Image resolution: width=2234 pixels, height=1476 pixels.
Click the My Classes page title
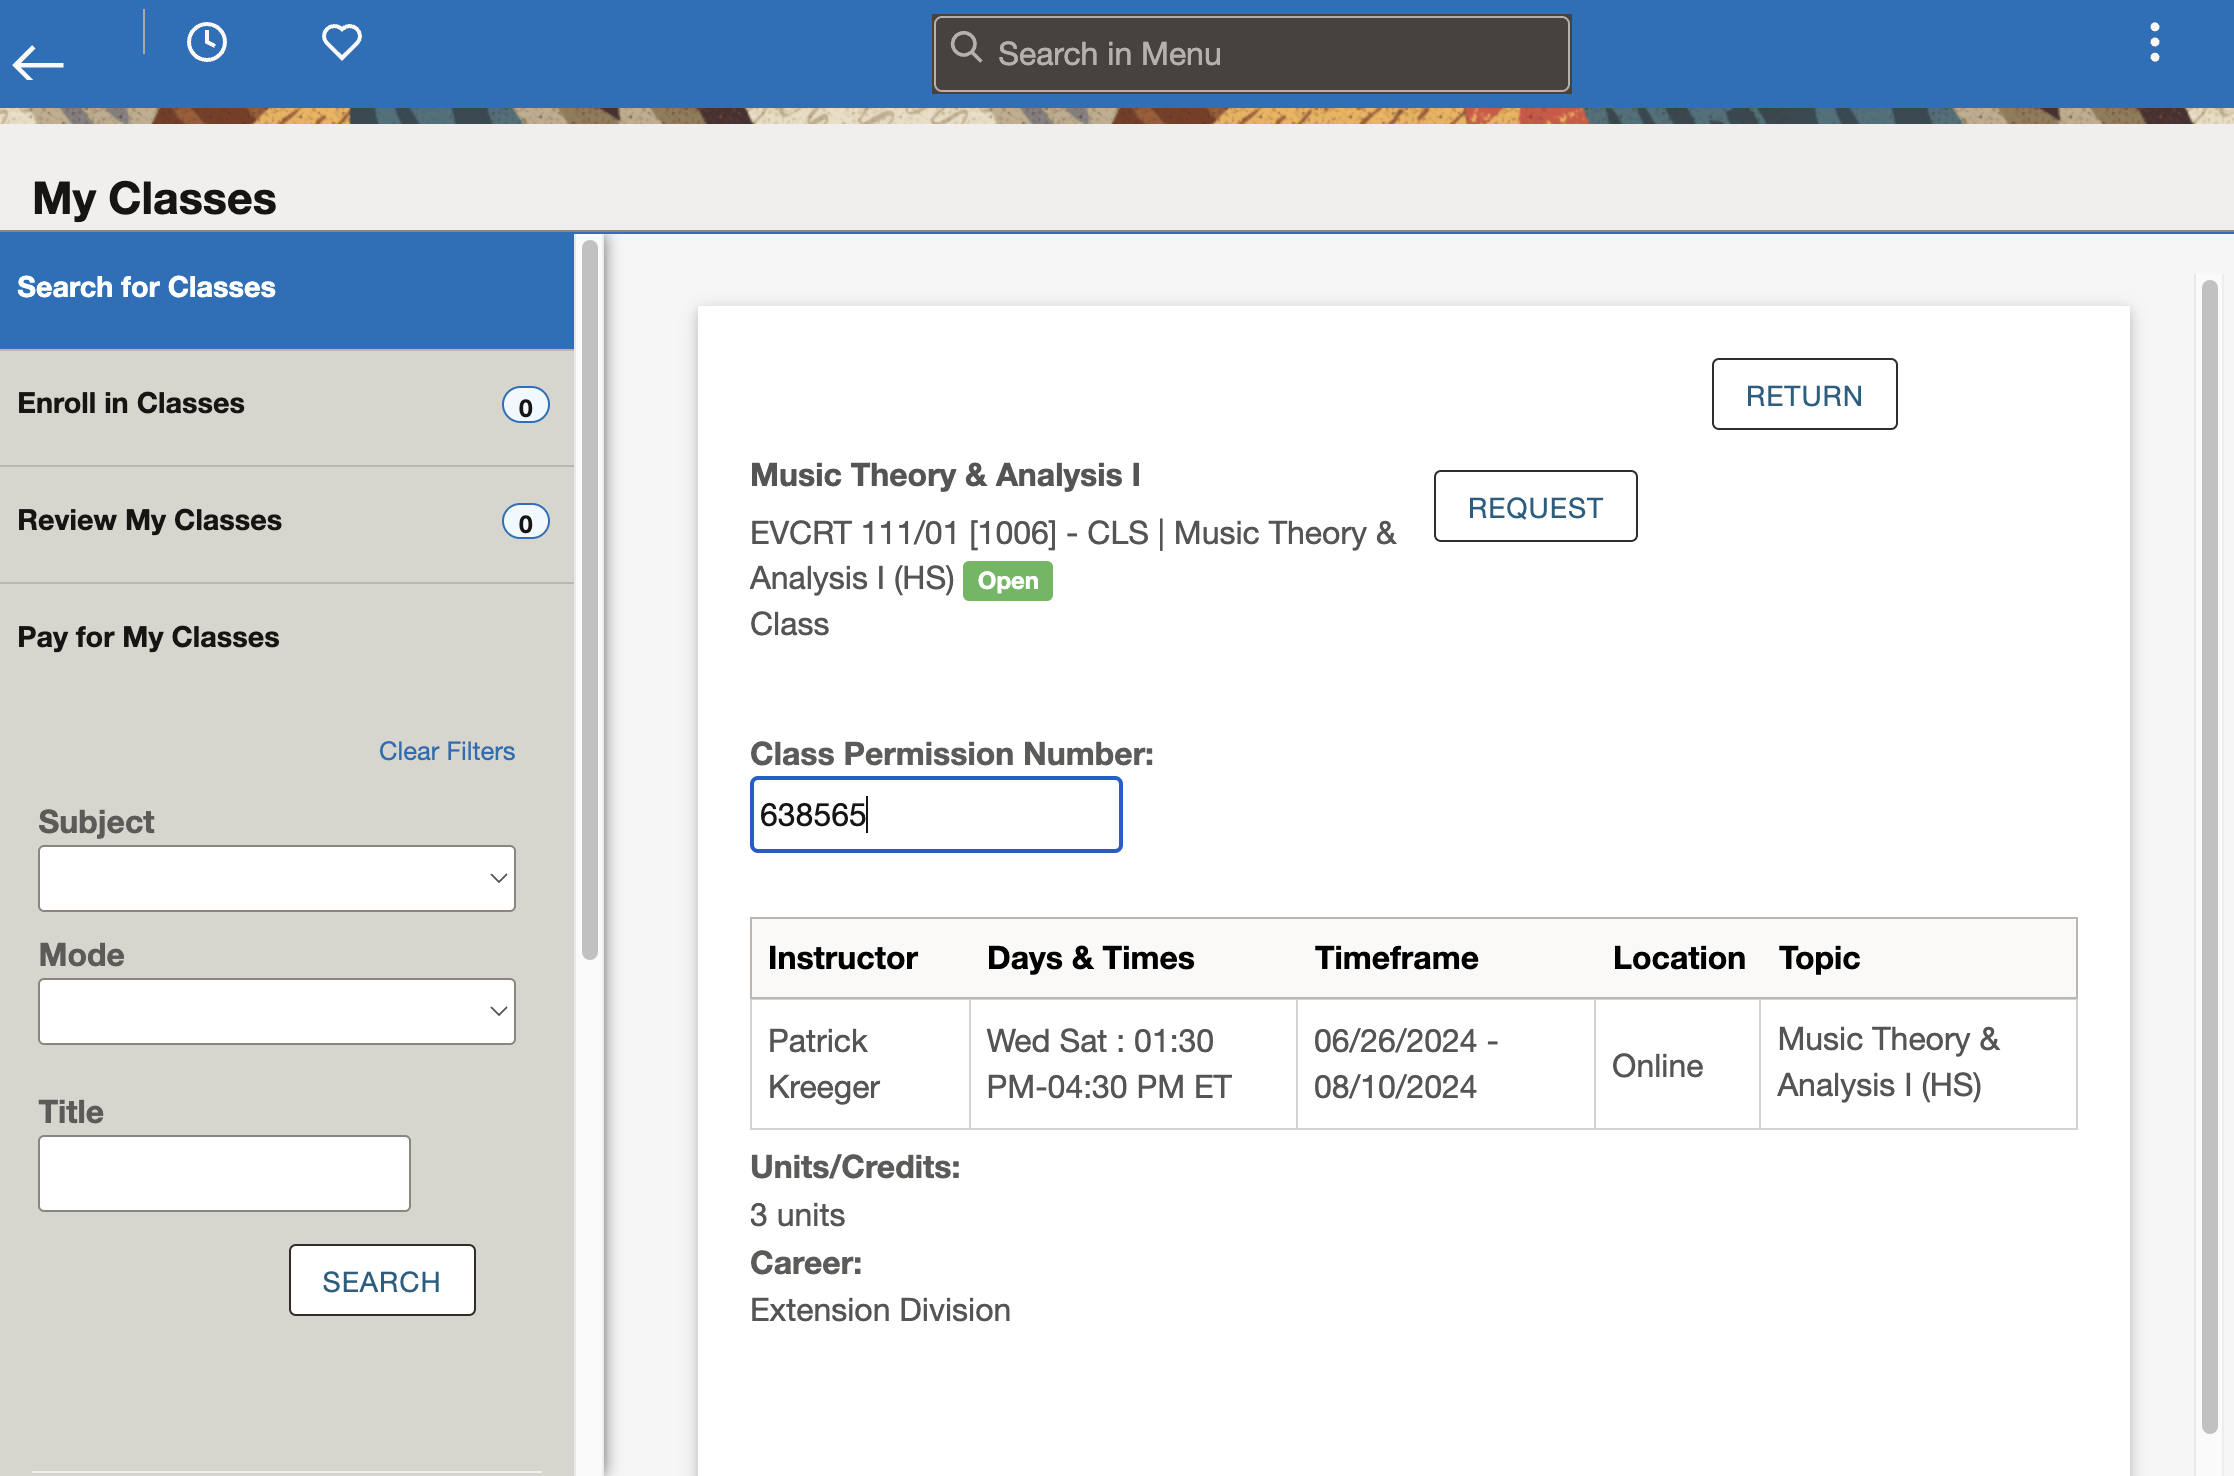click(154, 198)
